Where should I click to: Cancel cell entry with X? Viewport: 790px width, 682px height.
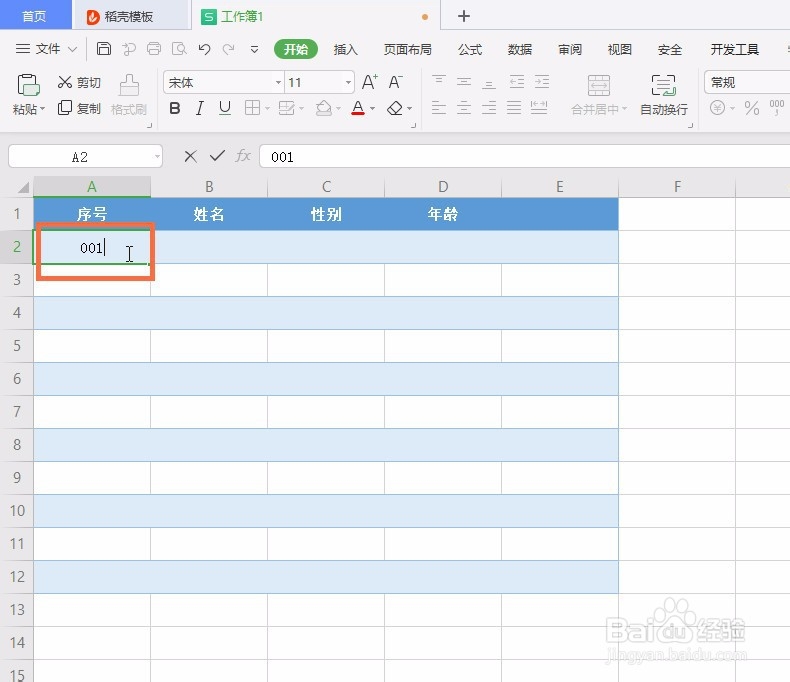point(190,156)
